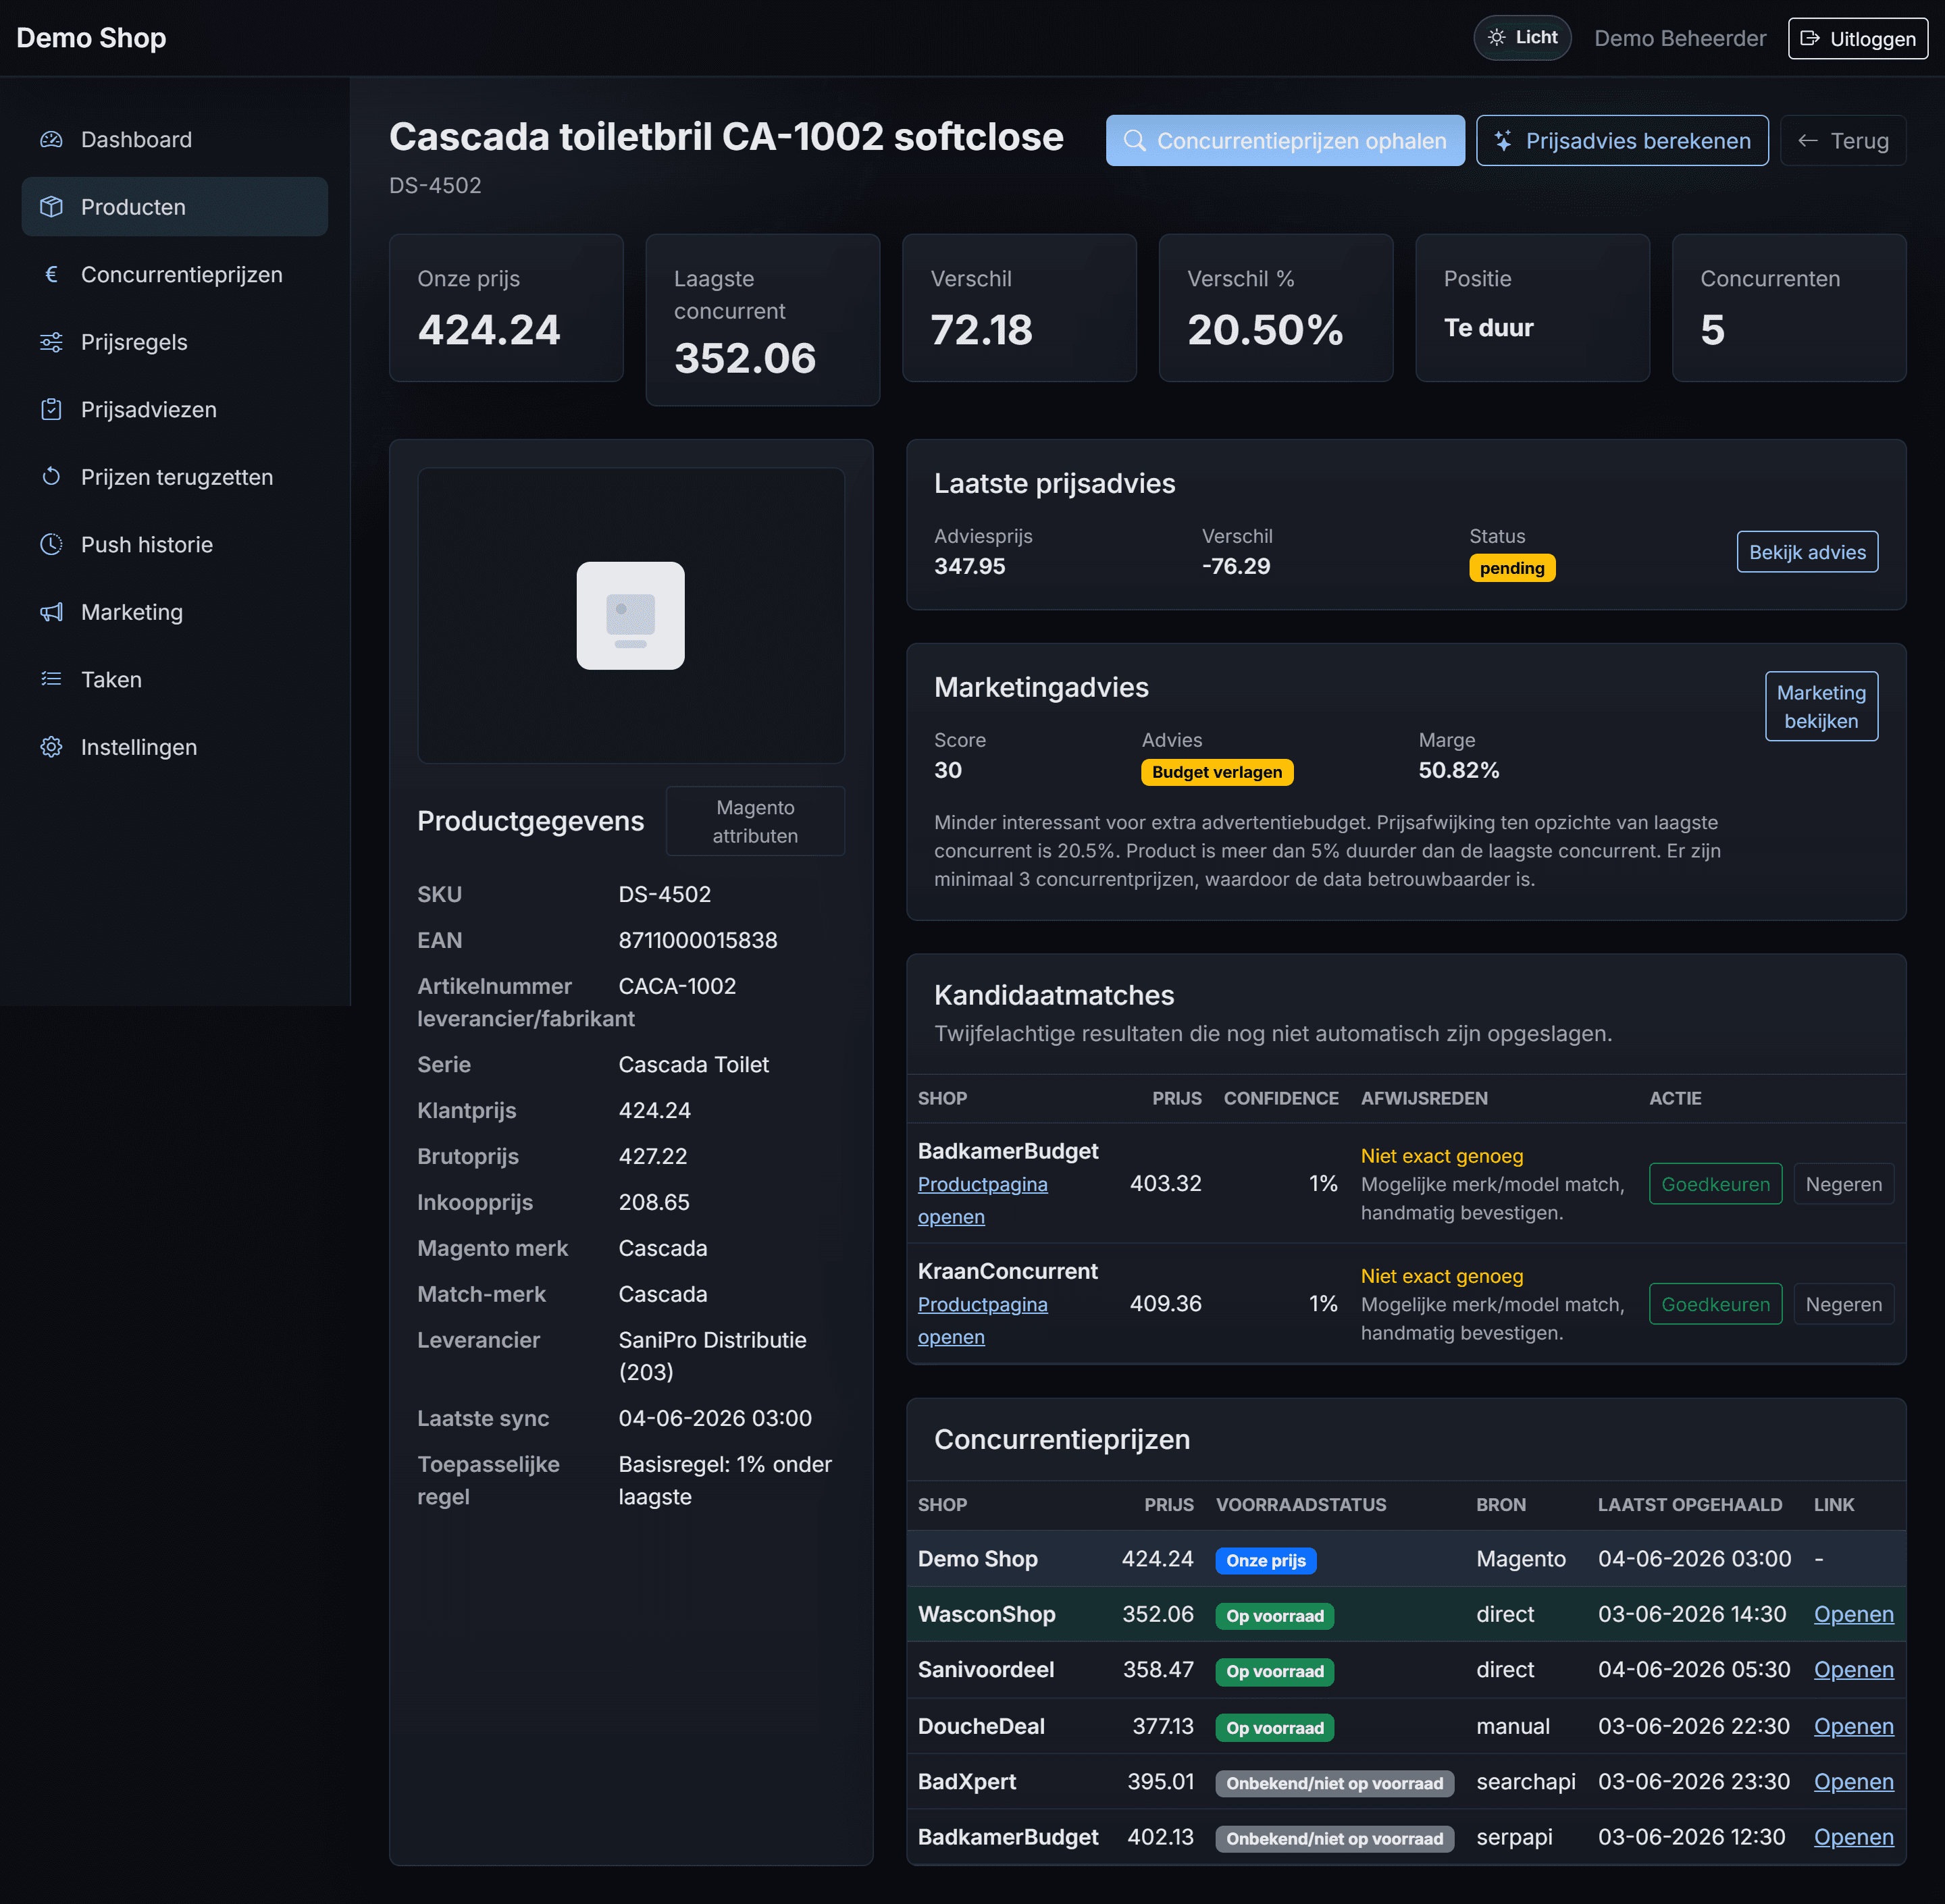Viewport: 1945px width, 1904px height.
Task: Click the clipboard icon next to Prijsadviezen
Action: pyautogui.click(x=51, y=409)
